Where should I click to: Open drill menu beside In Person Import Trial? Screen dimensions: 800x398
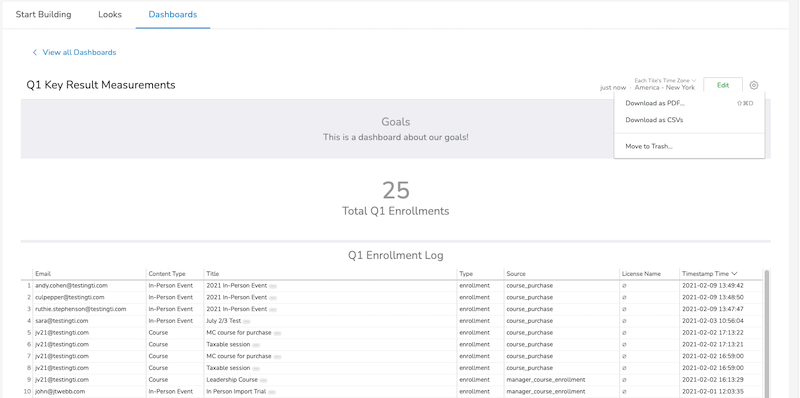click(272, 392)
